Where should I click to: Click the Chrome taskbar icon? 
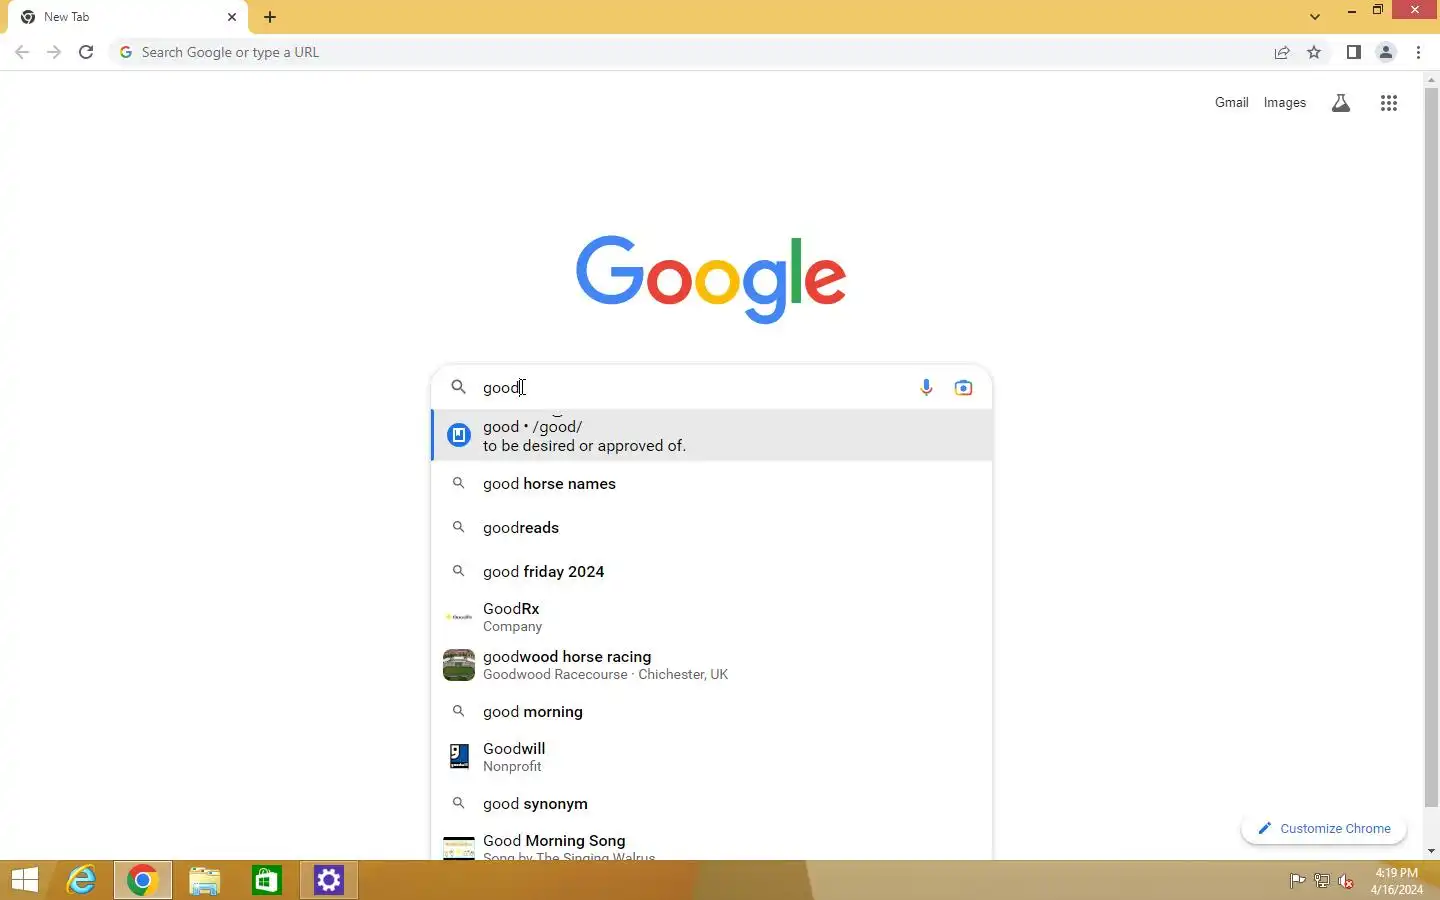coord(142,880)
